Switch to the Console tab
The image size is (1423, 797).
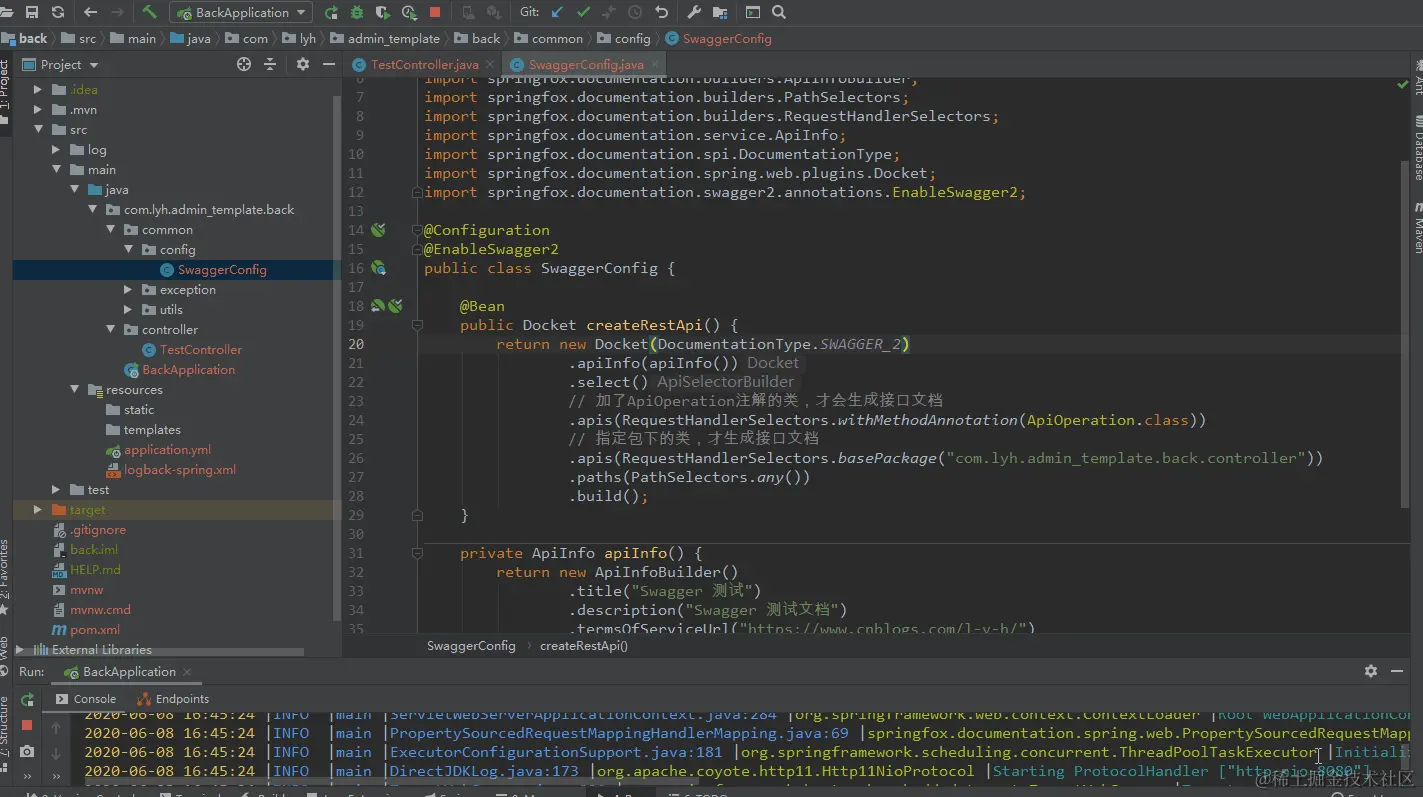coord(86,699)
